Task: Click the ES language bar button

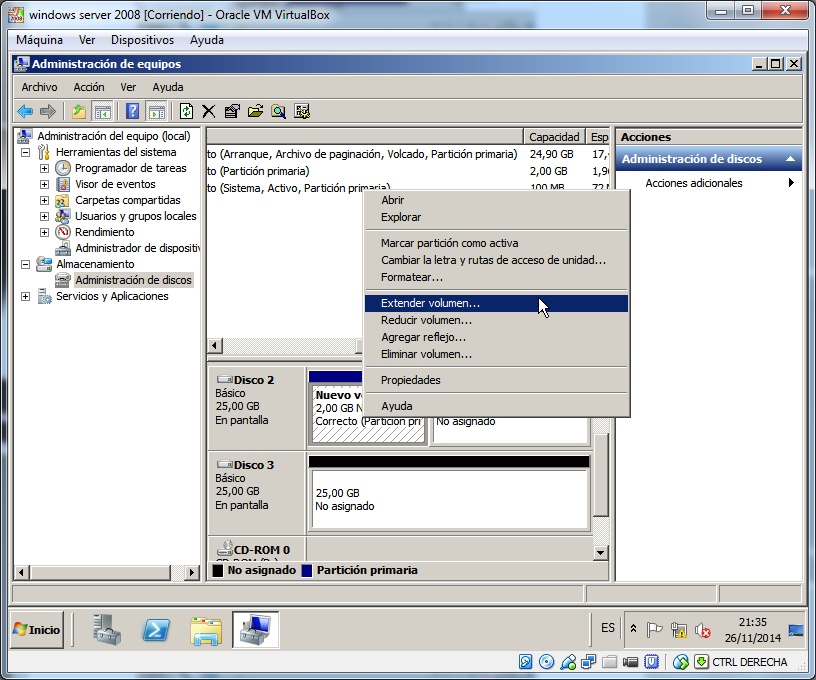Action: (x=607, y=628)
